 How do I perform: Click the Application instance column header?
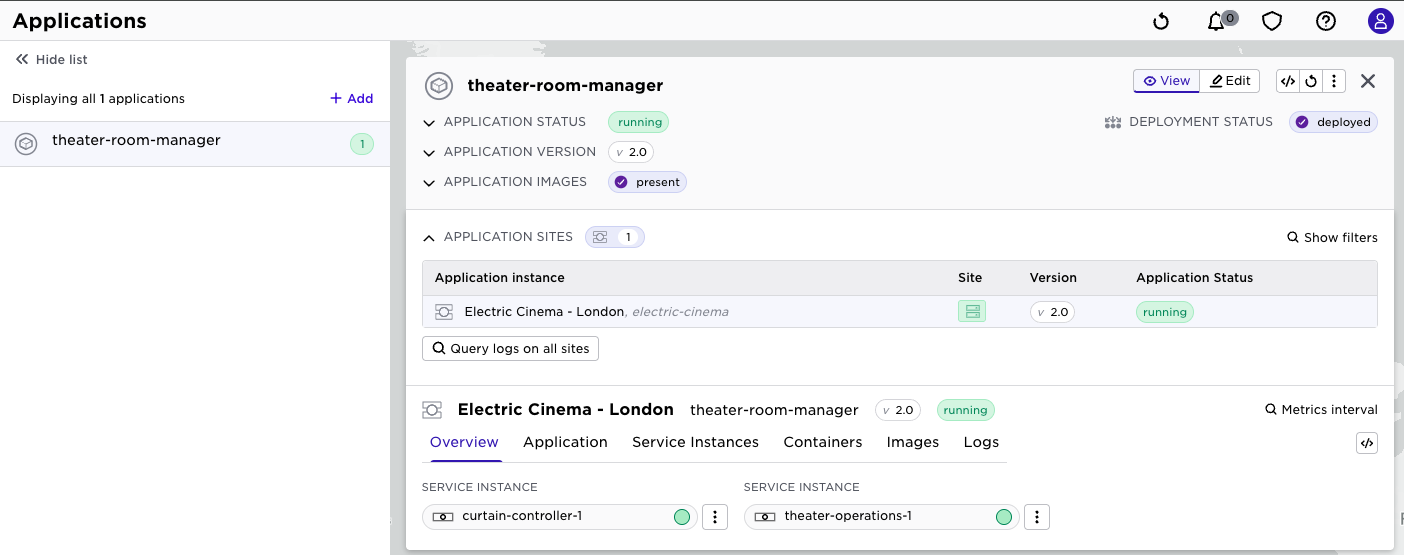coord(499,277)
